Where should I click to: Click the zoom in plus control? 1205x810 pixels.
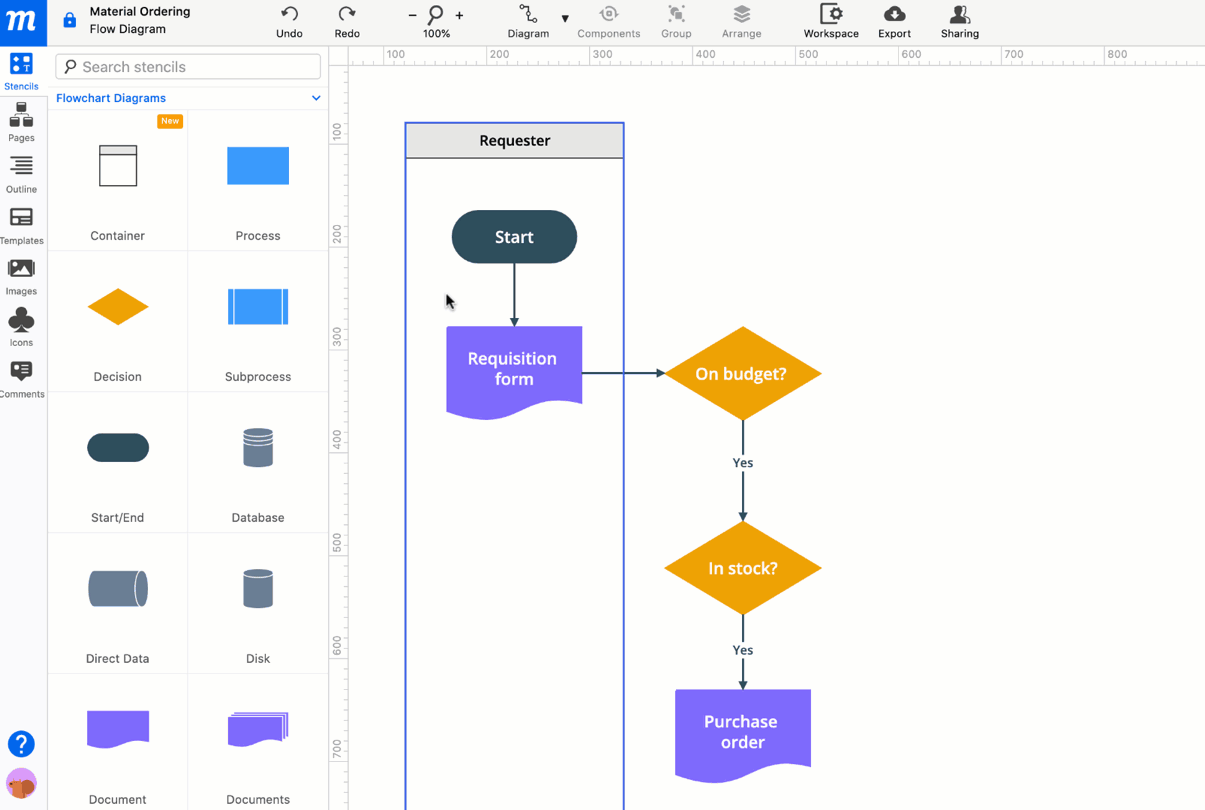(459, 17)
